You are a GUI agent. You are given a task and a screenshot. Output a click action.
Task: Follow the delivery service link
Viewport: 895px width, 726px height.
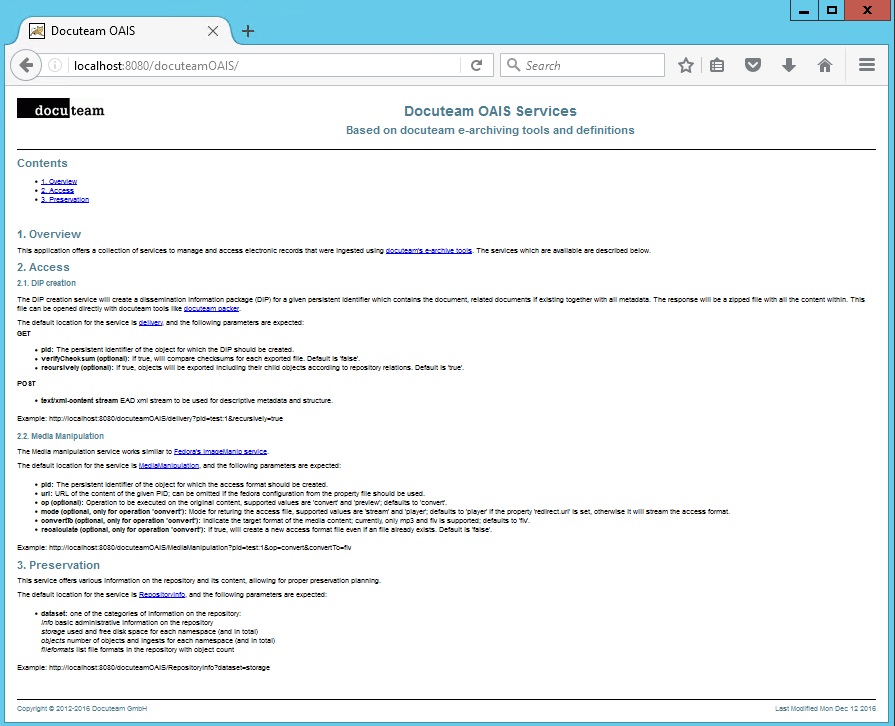click(x=151, y=322)
